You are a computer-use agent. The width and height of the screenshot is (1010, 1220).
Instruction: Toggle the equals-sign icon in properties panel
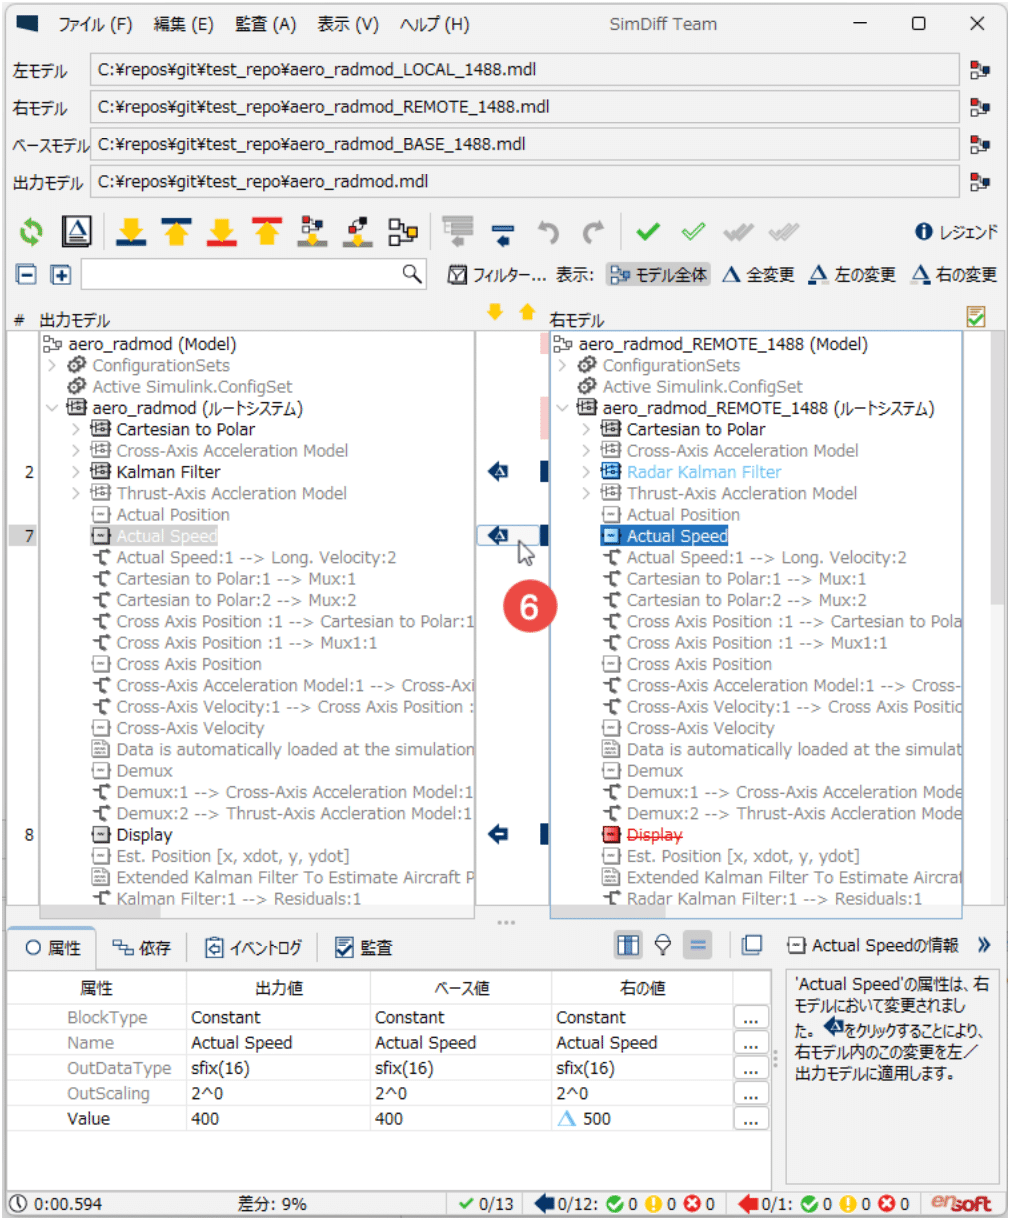(x=698, y=945)
